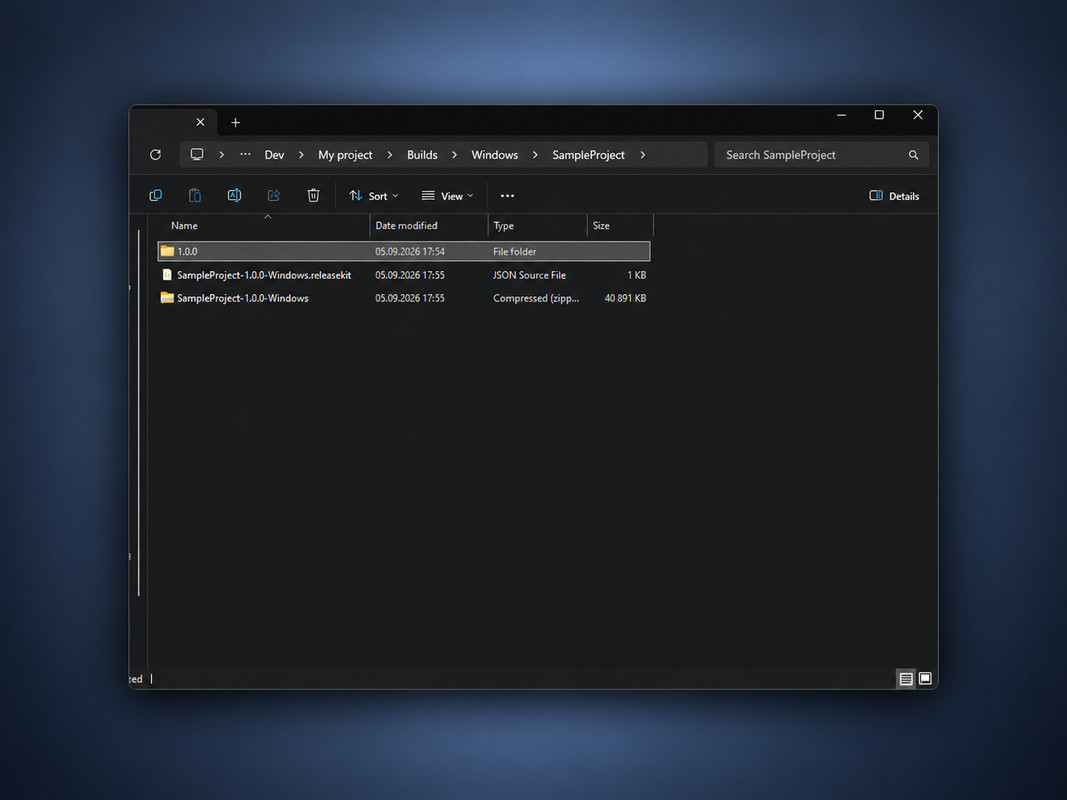Screen dimensions: 1067x800
Task: Click the 1 KB size cell
Action: pos(636,275)
